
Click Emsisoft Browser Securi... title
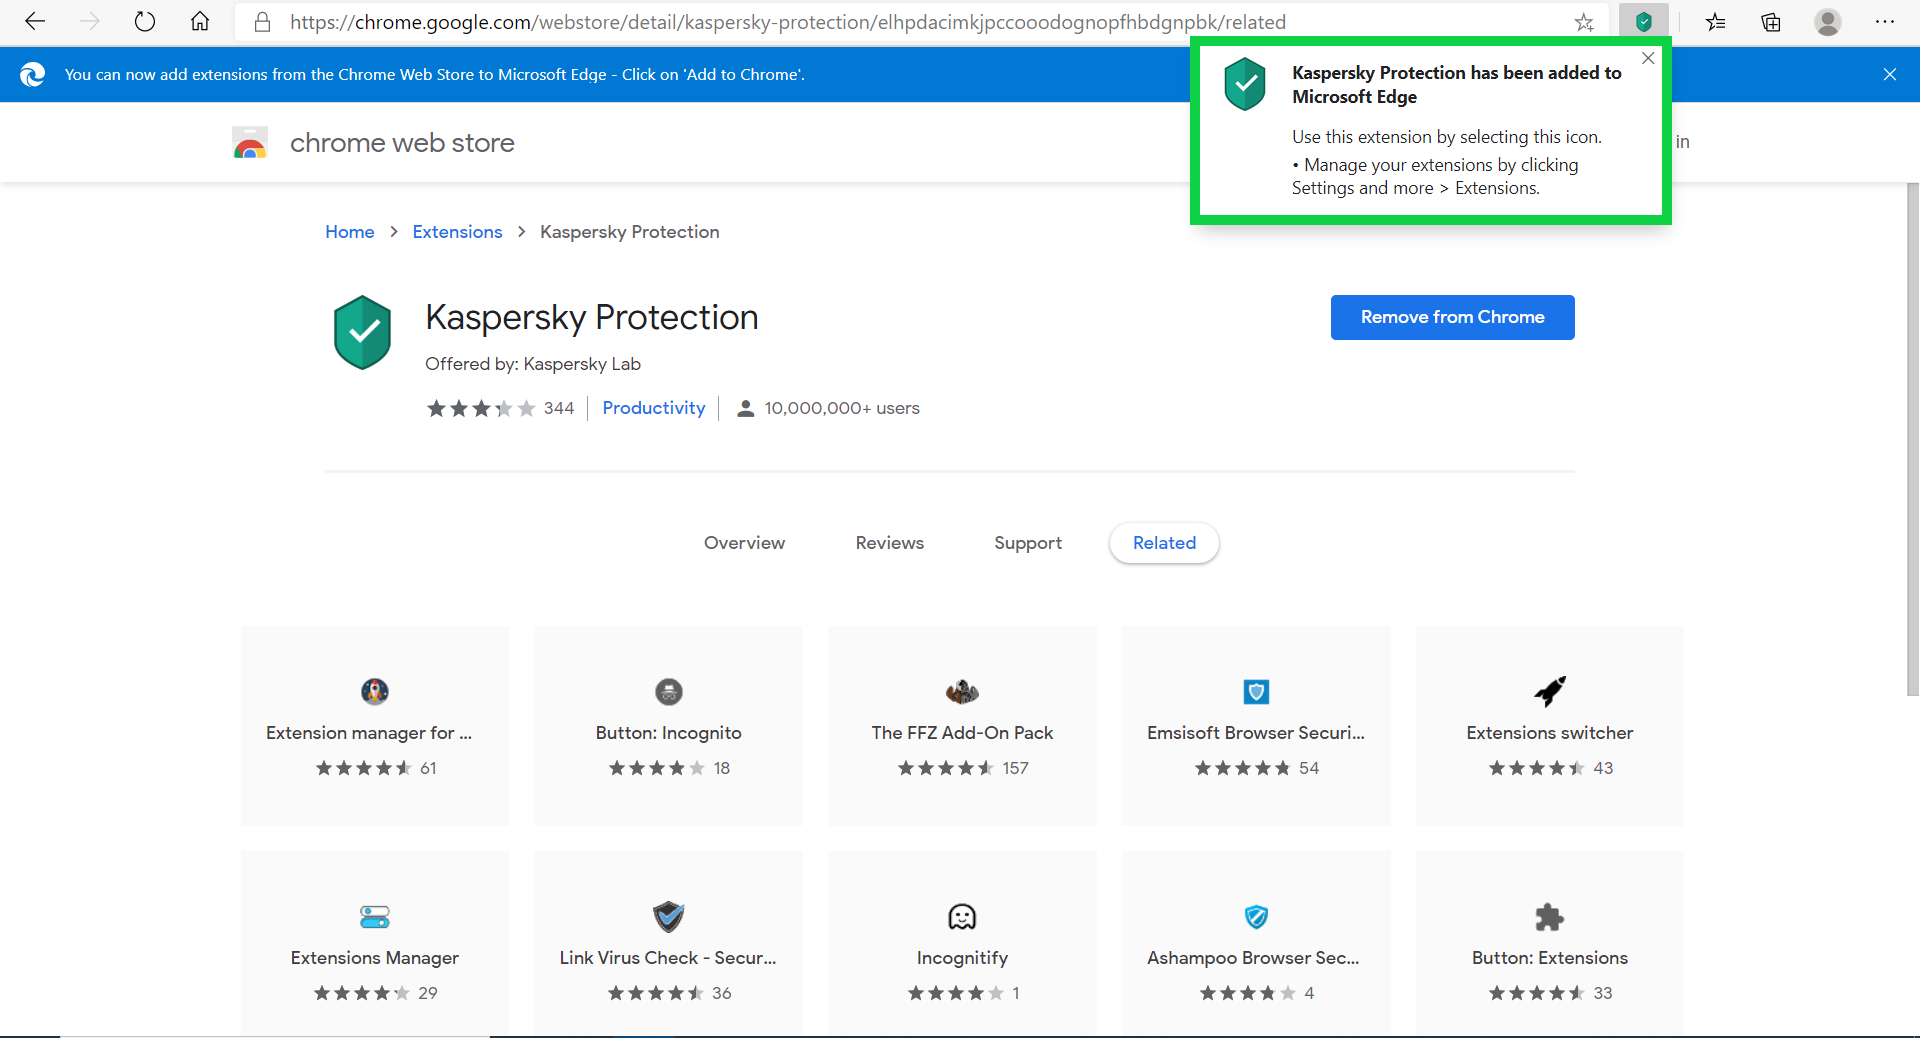click(x=1256, y=733)
